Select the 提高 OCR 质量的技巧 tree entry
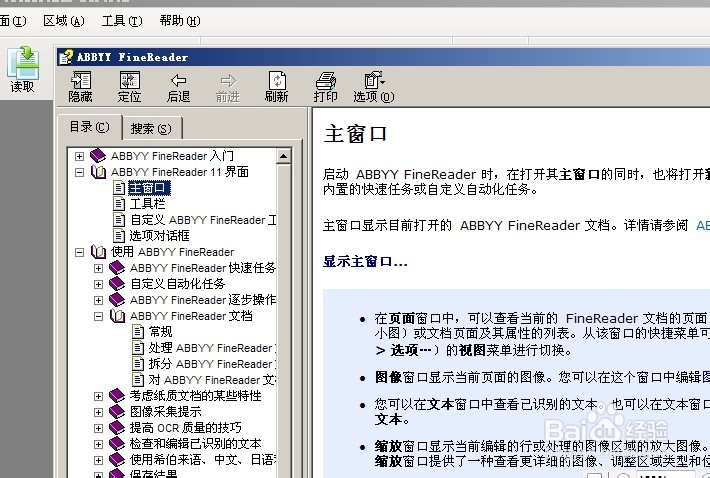The image size is (710, 478). [186, 428]
